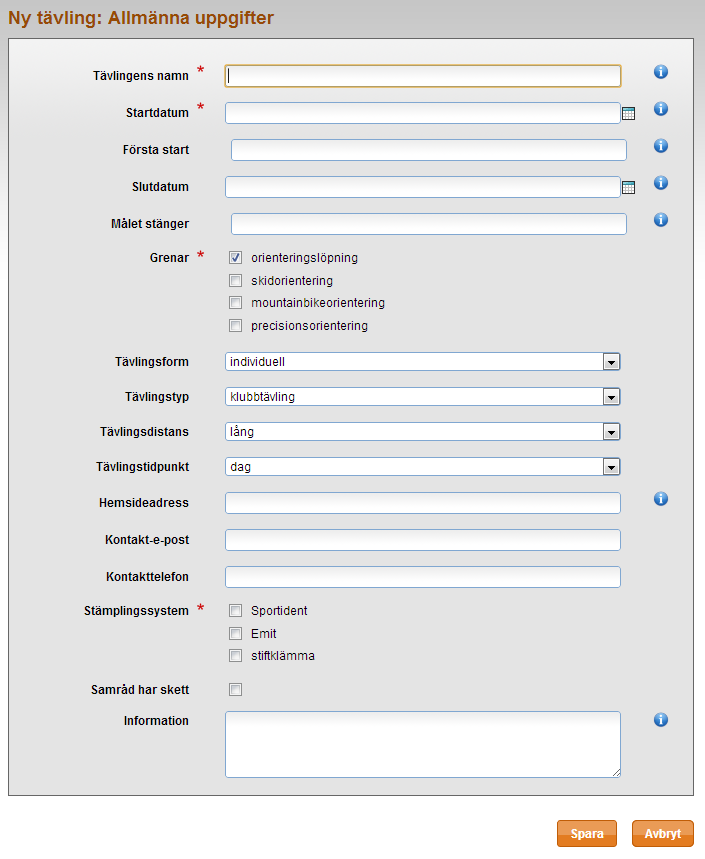Open the calendar picker for Slutdatum
705x859 pixels.
628,187
